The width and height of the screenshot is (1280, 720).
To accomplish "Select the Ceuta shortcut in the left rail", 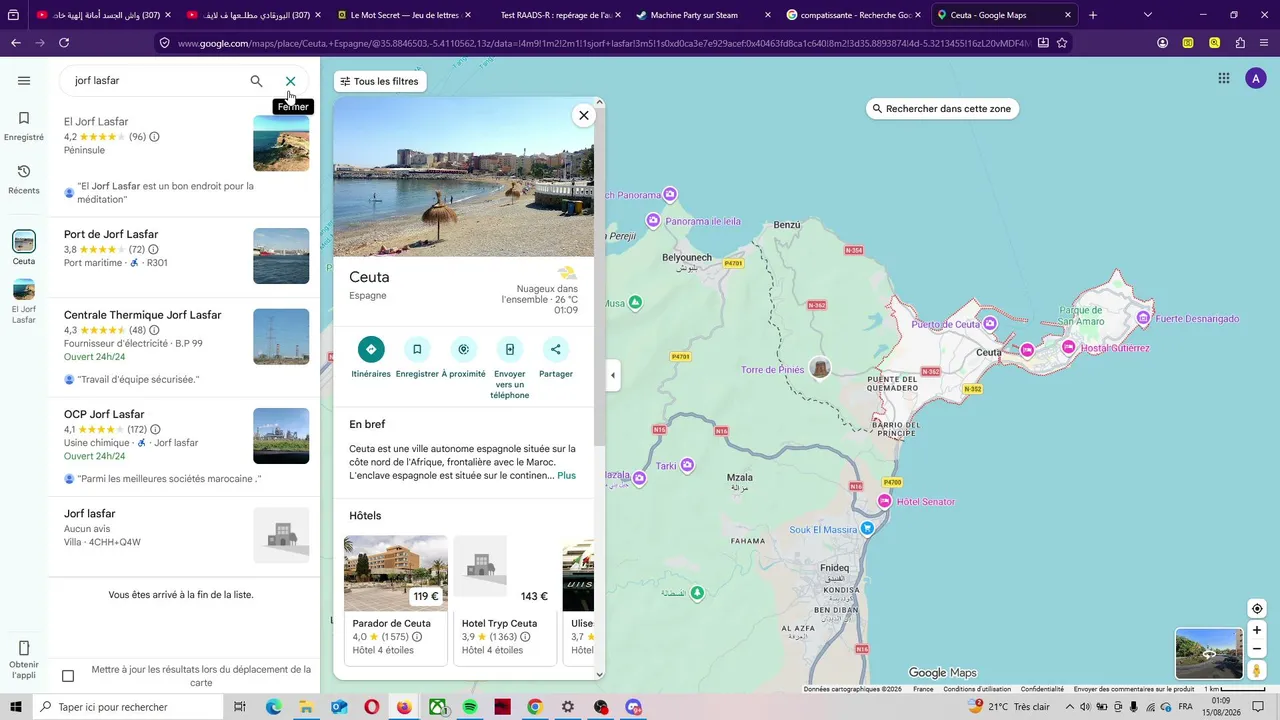I will (x=24, y=247).
